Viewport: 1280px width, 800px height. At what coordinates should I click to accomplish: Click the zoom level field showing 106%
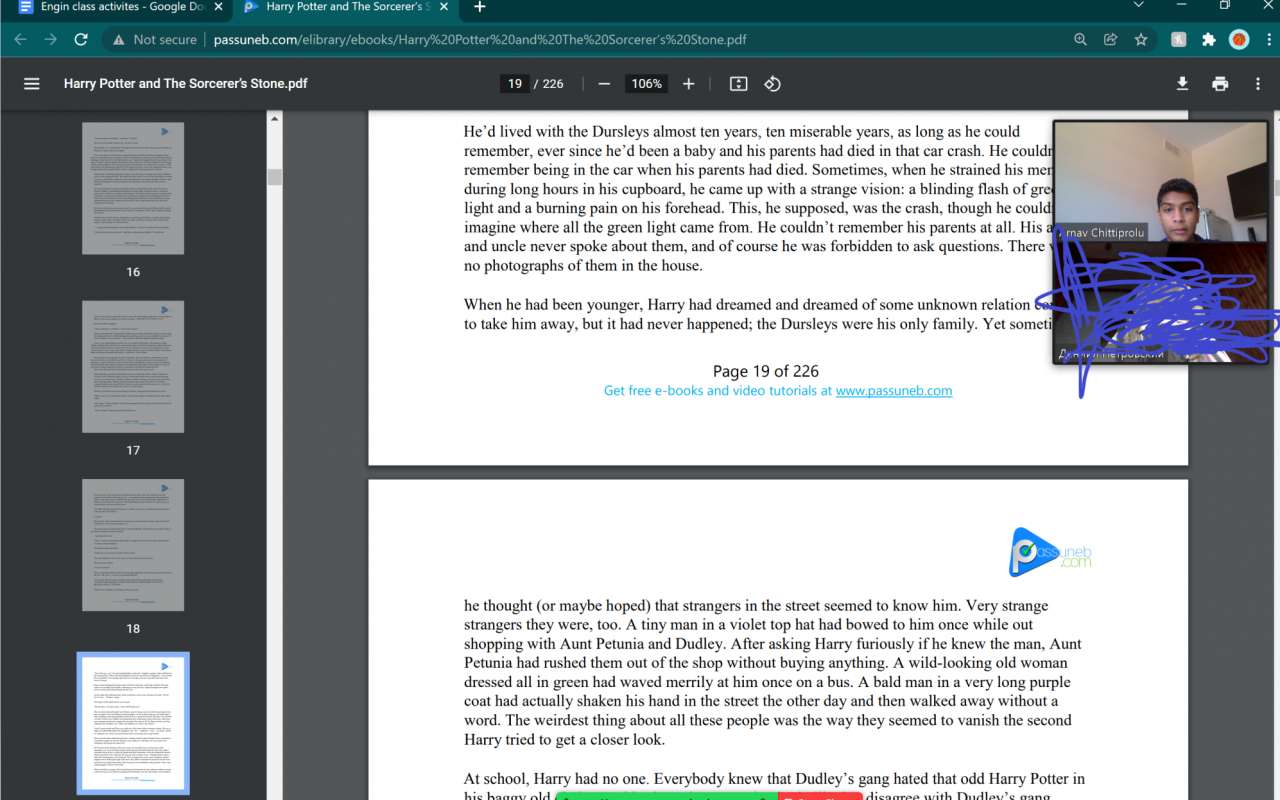tap(647, 84)
